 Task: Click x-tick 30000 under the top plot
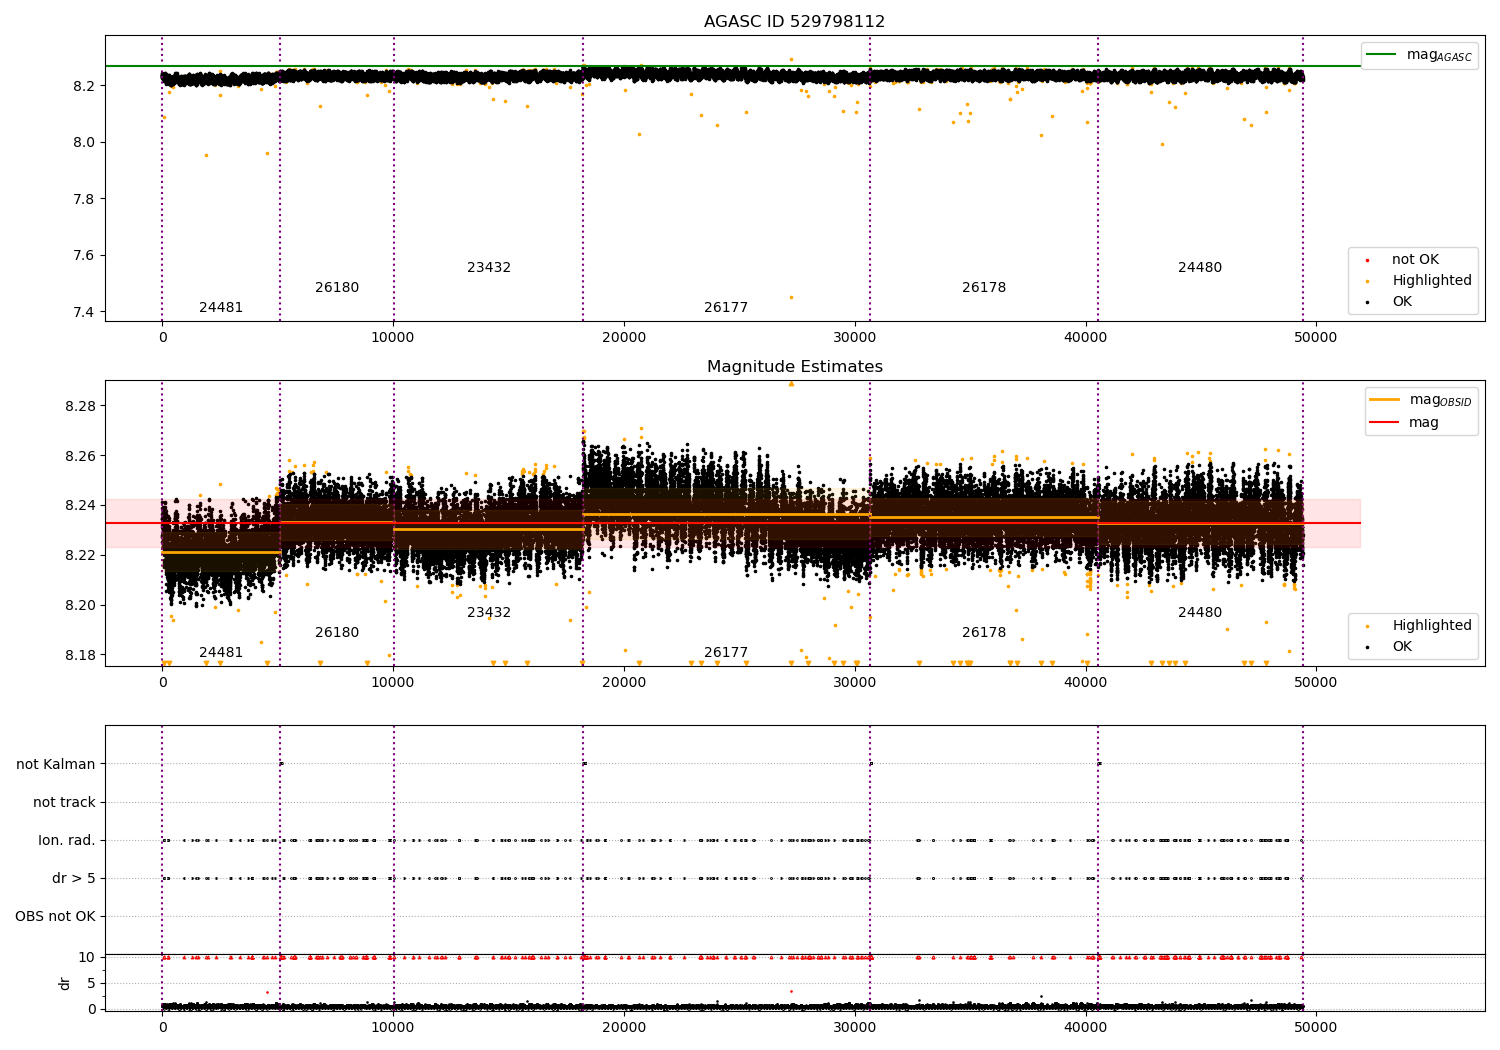855,338
